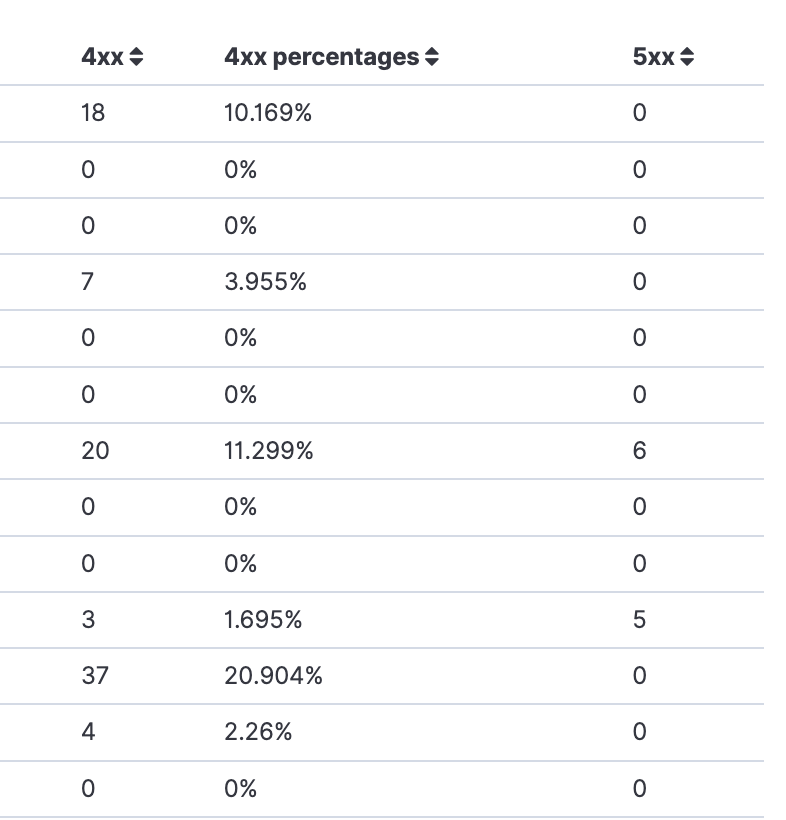Select the row with 11.299% percentage
The width and height of the screenshot is (786, 820).
coord(268,451)
